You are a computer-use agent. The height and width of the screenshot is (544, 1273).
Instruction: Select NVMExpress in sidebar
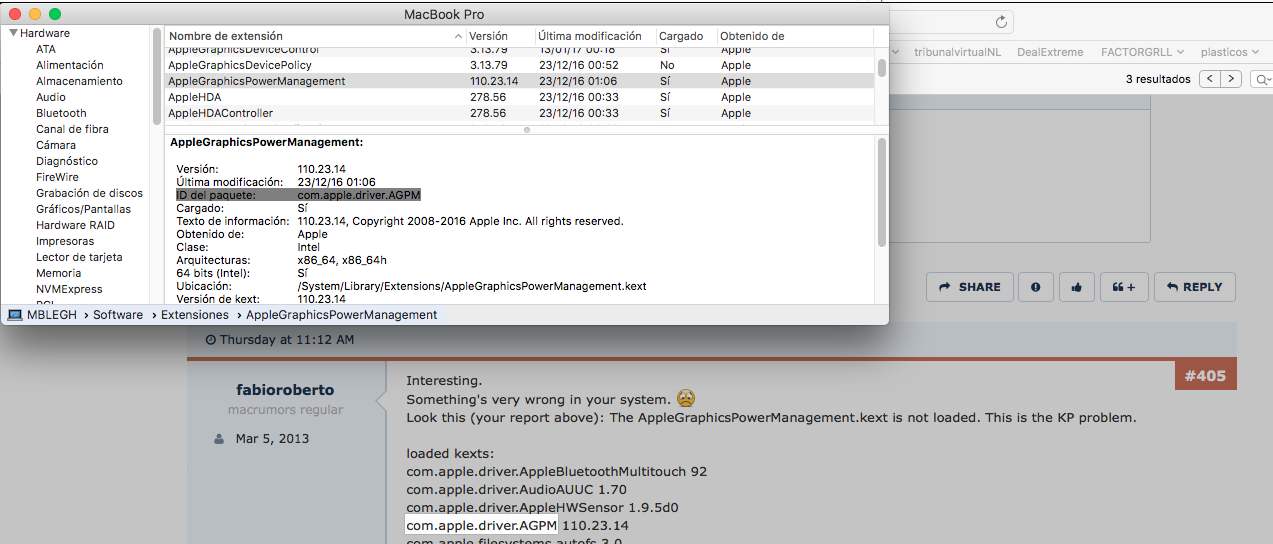69,289
